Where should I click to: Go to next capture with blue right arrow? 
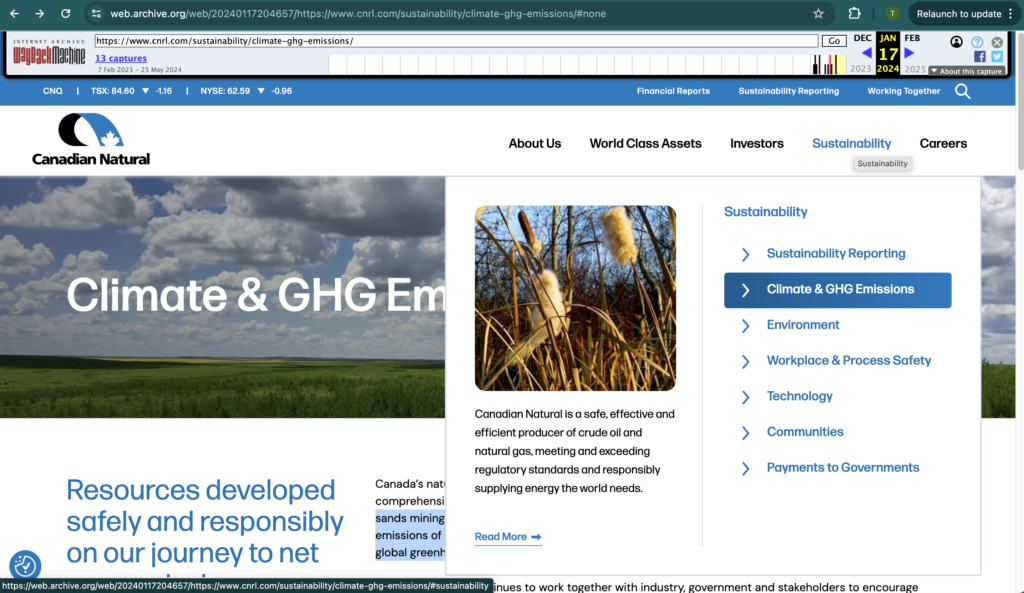[909, 54]
